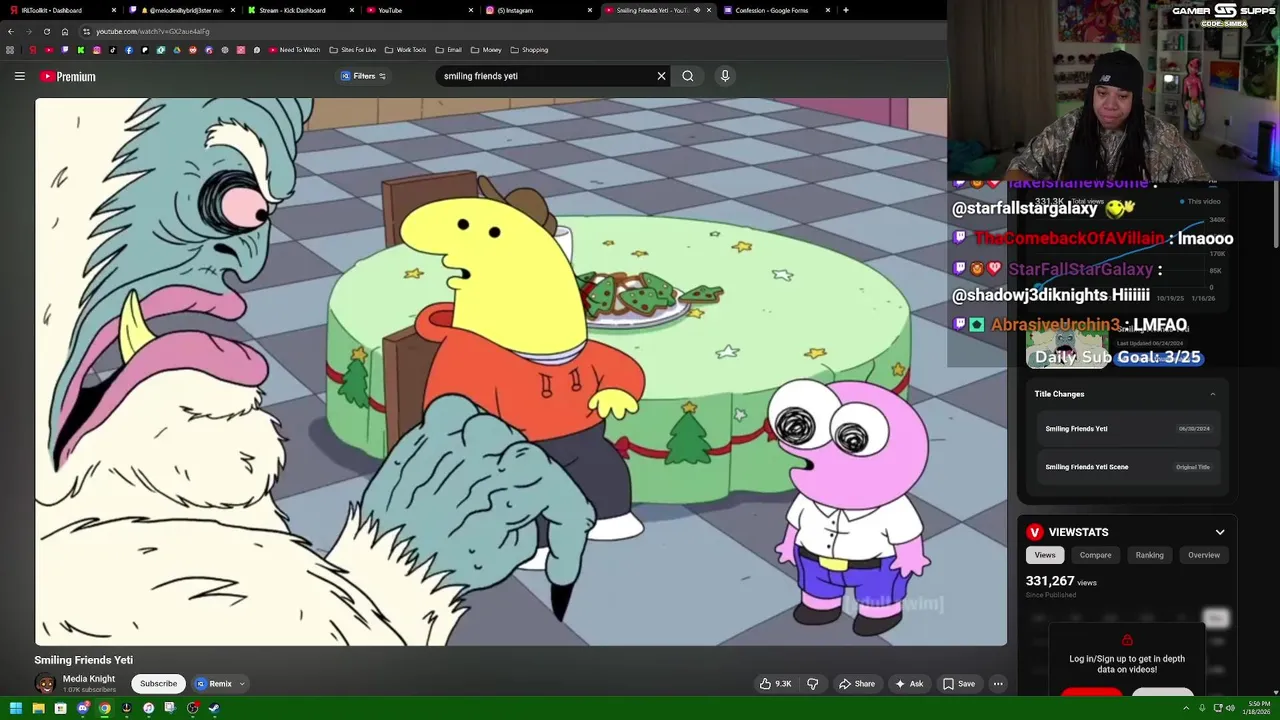Viewport: 1280px width, 720px height.
Task: Open the more actions three-dot menu
Action: [998, 684]
